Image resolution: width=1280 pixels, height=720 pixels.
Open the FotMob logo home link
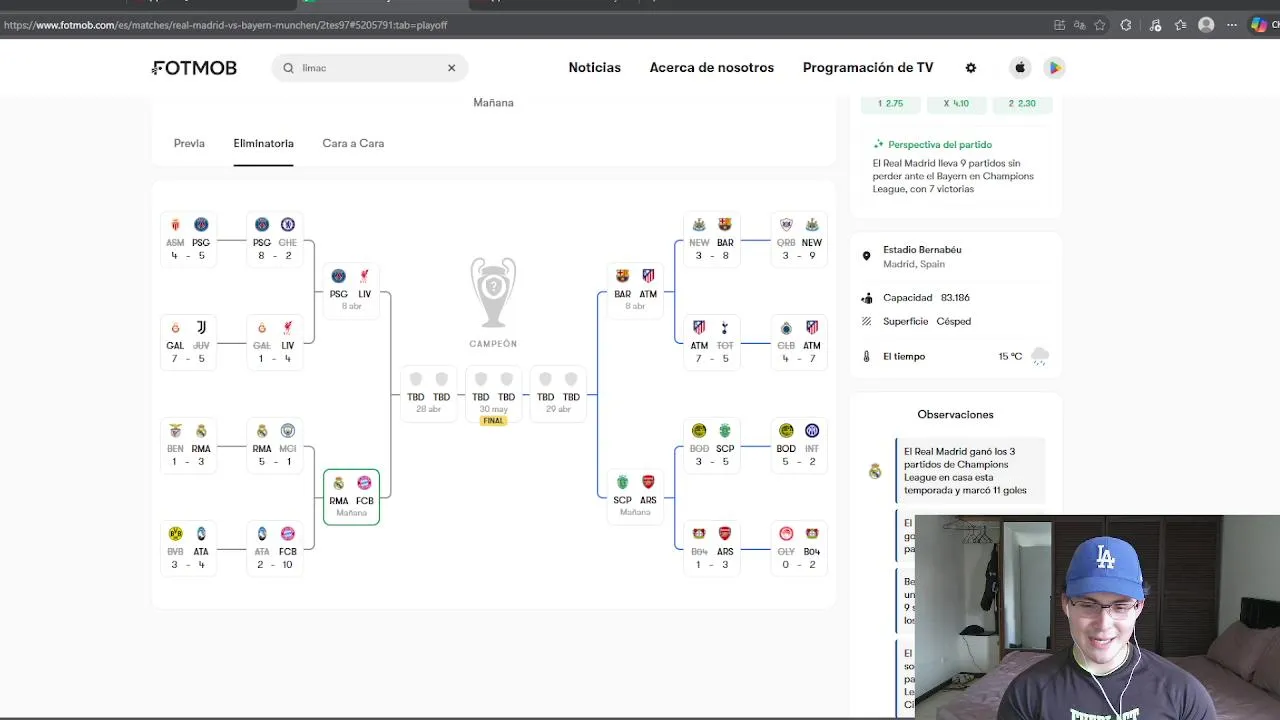click(195, 68)
